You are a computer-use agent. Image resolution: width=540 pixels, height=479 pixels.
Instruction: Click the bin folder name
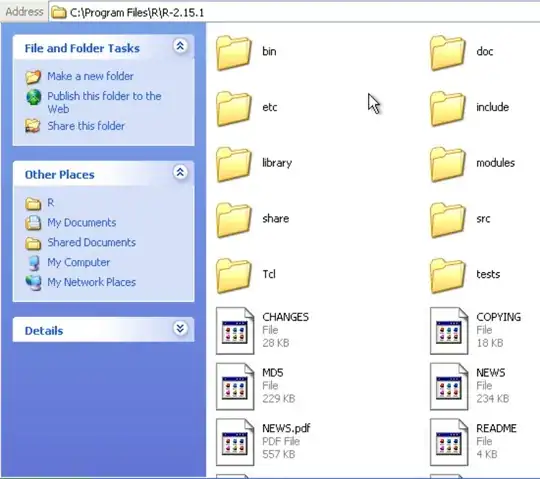[x=269, y=51]
